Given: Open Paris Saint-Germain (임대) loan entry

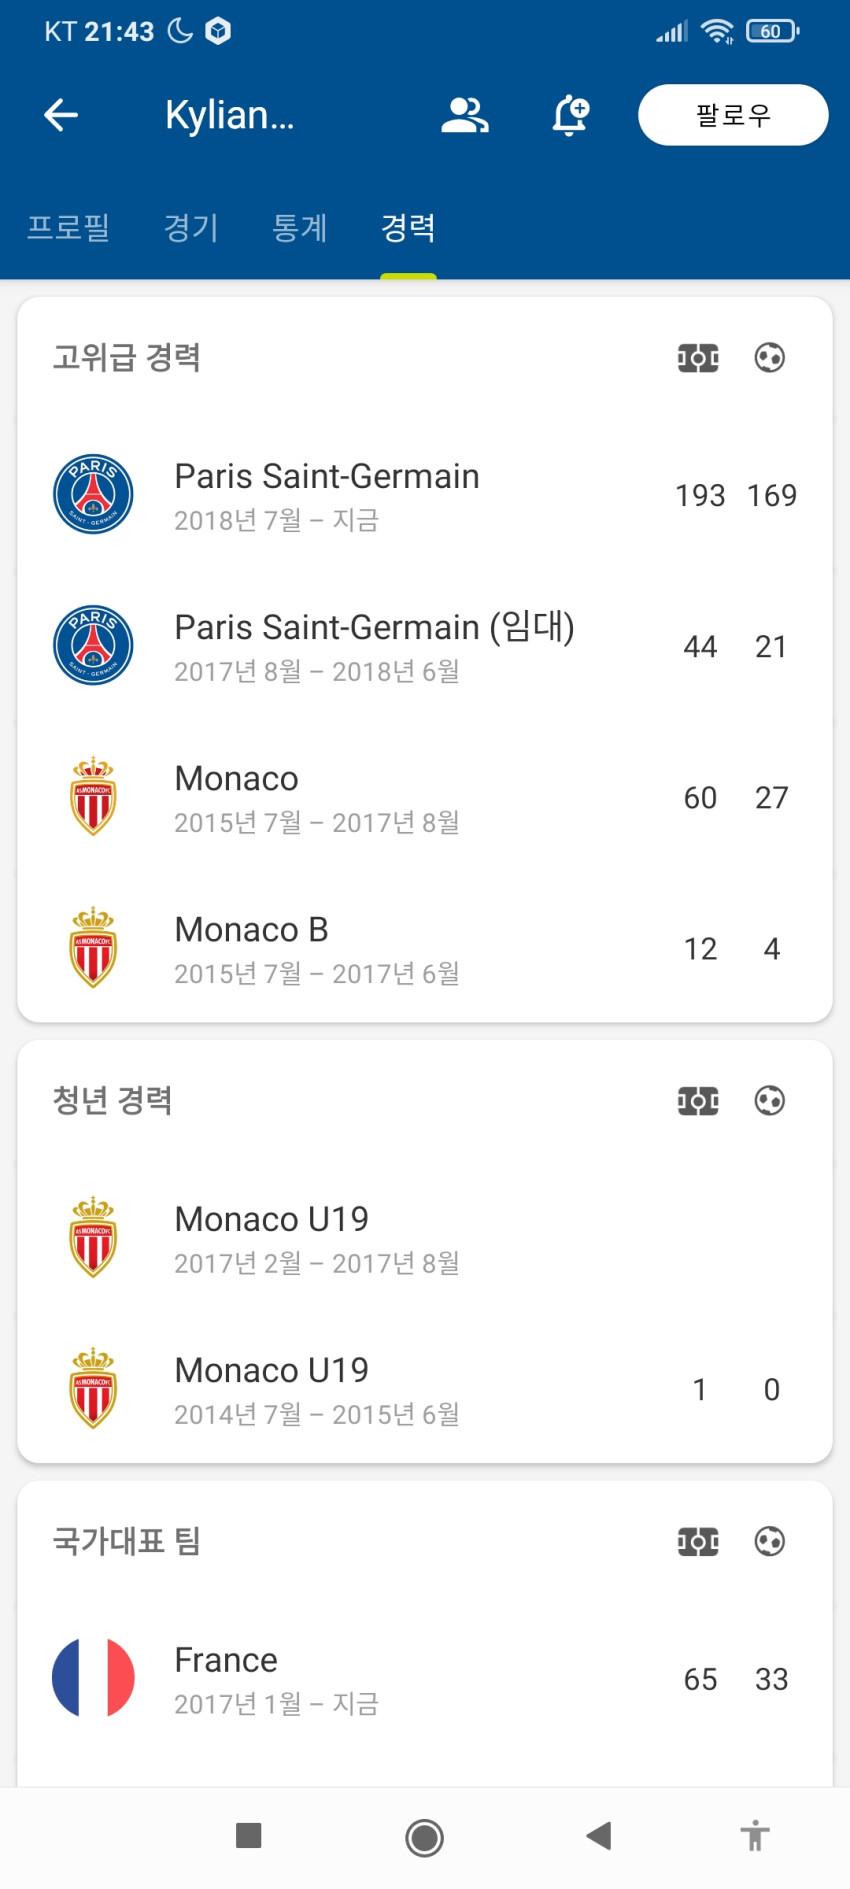Looking at the screenshot, I should pos(425,646).
